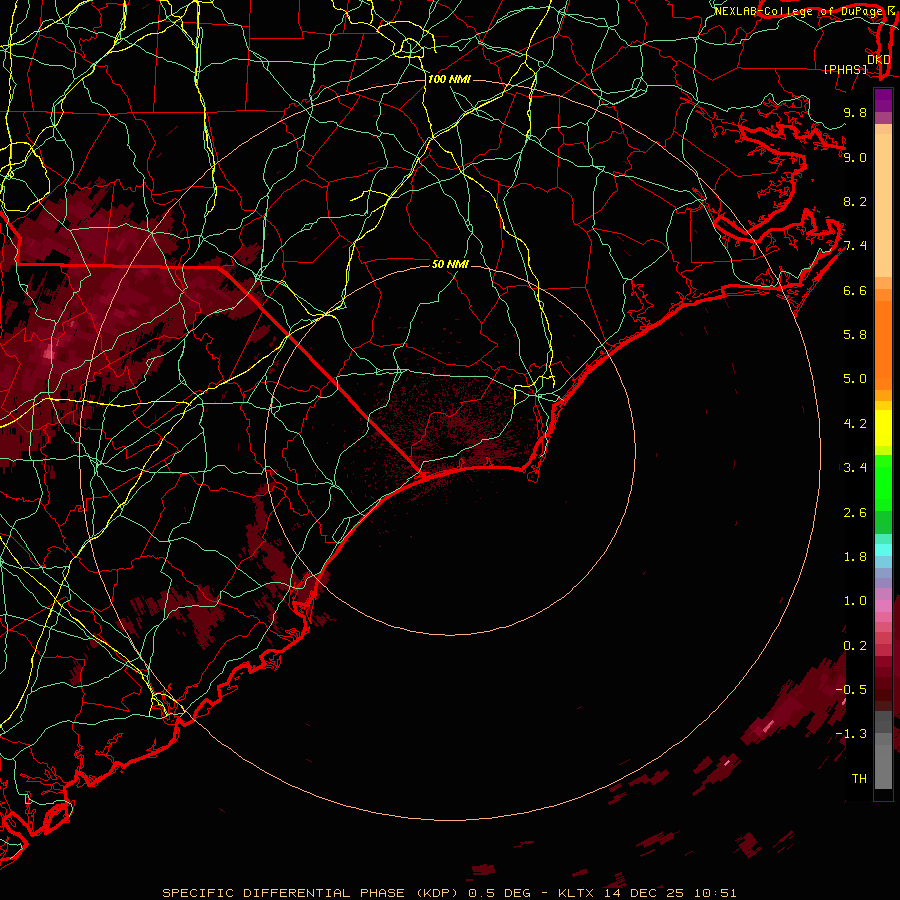Click the -1.3 scale value
The width and height of the screenshot is (900, 900).
(851, 734)
